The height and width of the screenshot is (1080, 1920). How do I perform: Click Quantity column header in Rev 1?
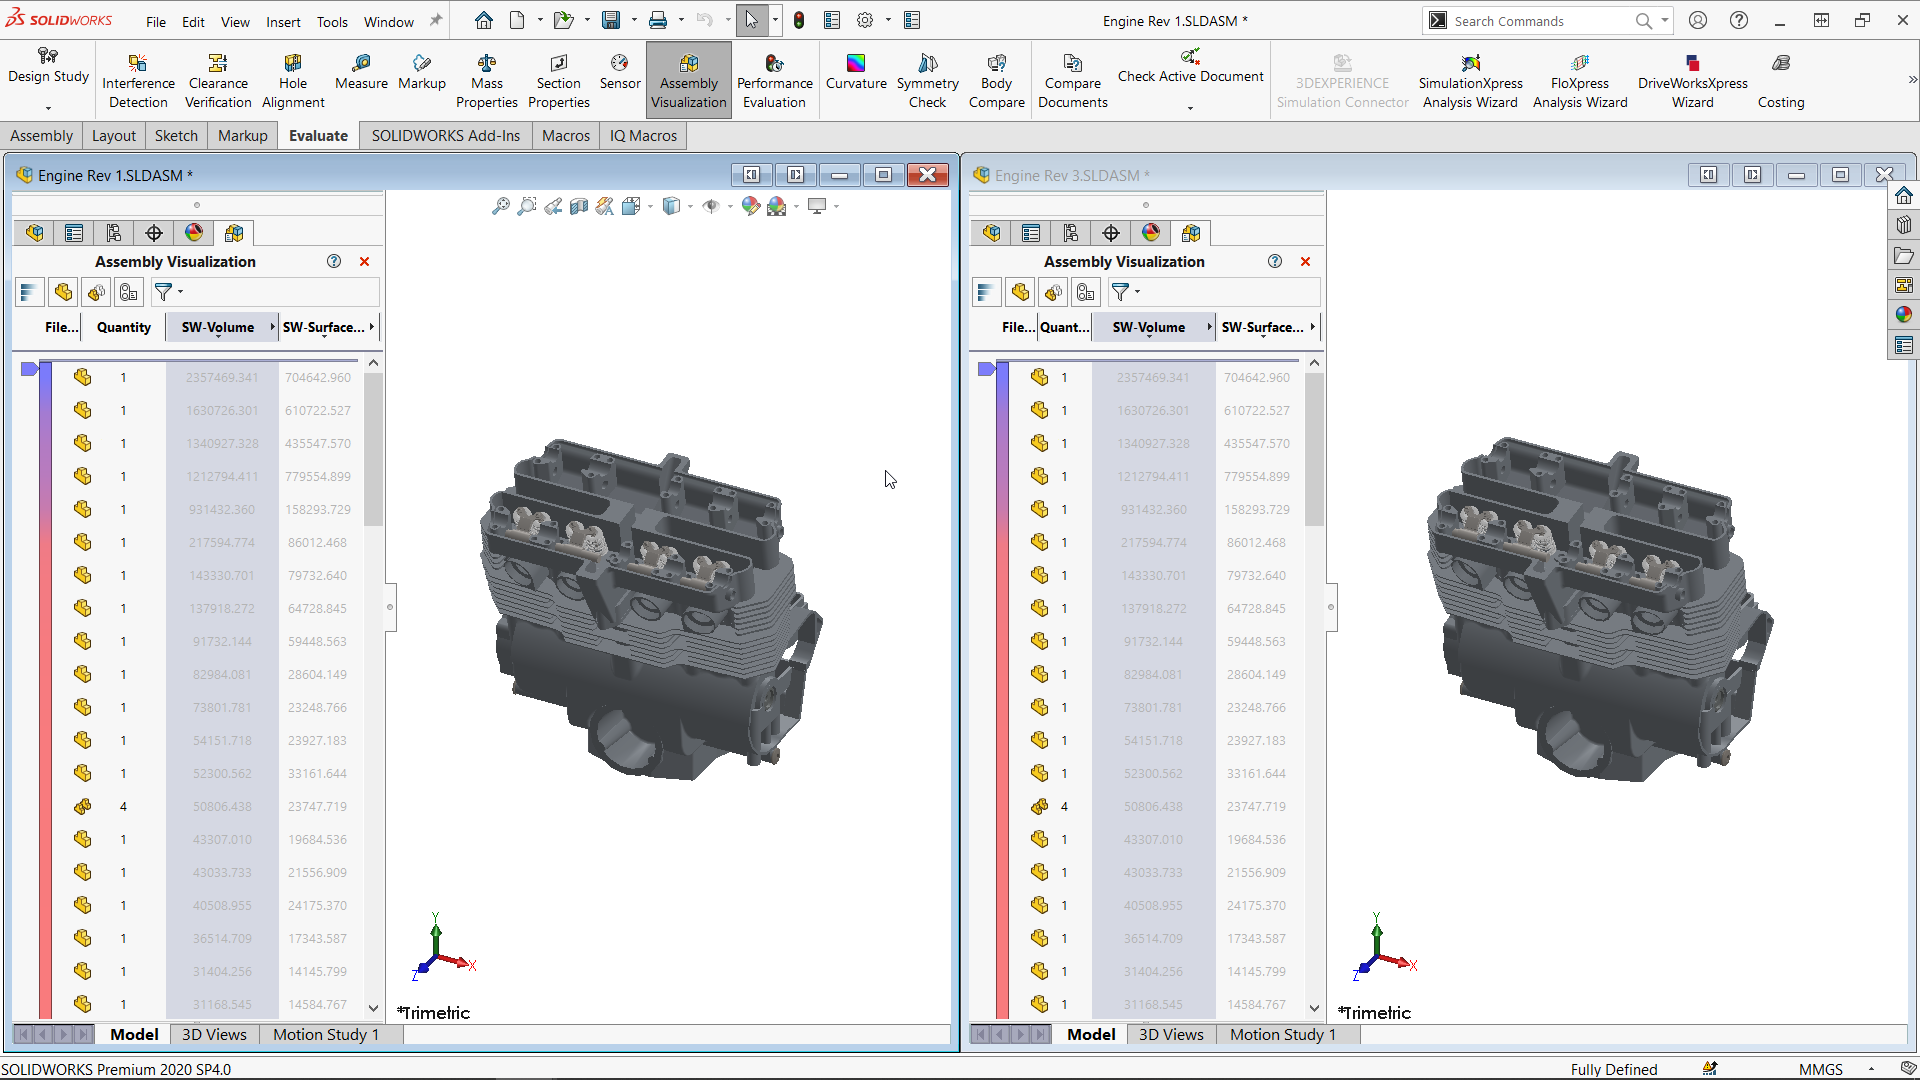[x=124, y=327]
